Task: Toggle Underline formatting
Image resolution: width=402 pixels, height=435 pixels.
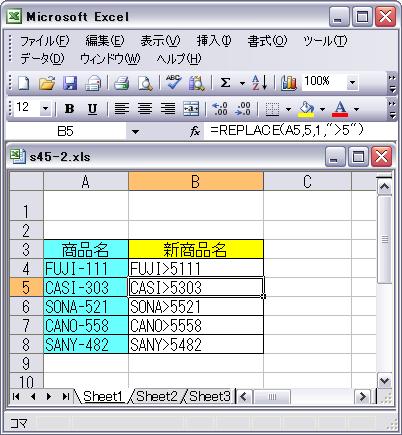Action: 92,109
